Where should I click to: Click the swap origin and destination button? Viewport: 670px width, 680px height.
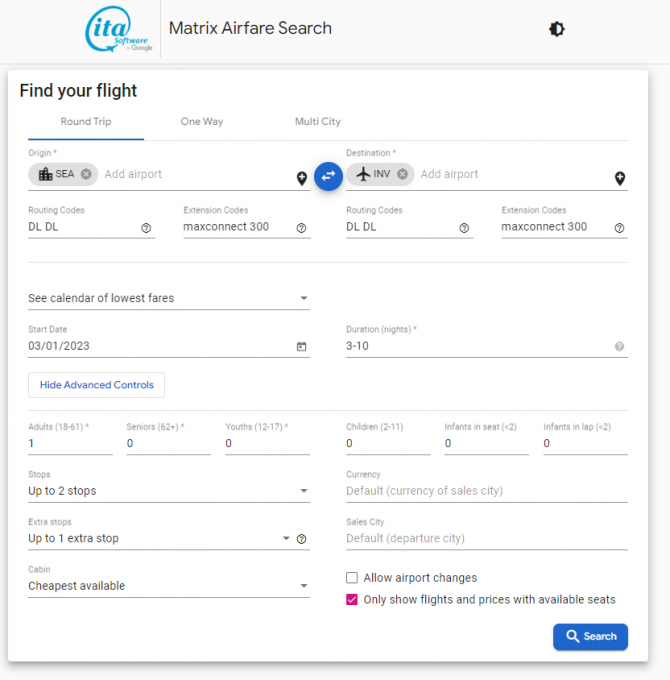328,176
